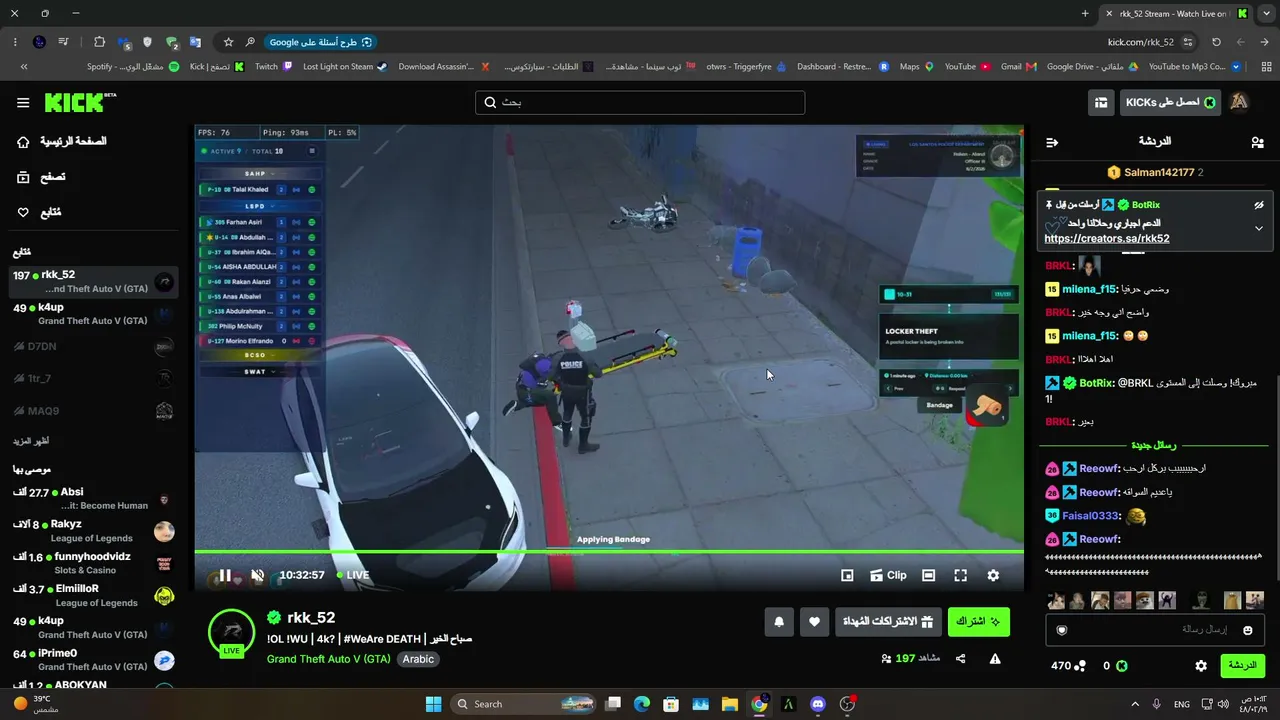
Task: Open k4up channel in followed list
Action: click(94, 314)
